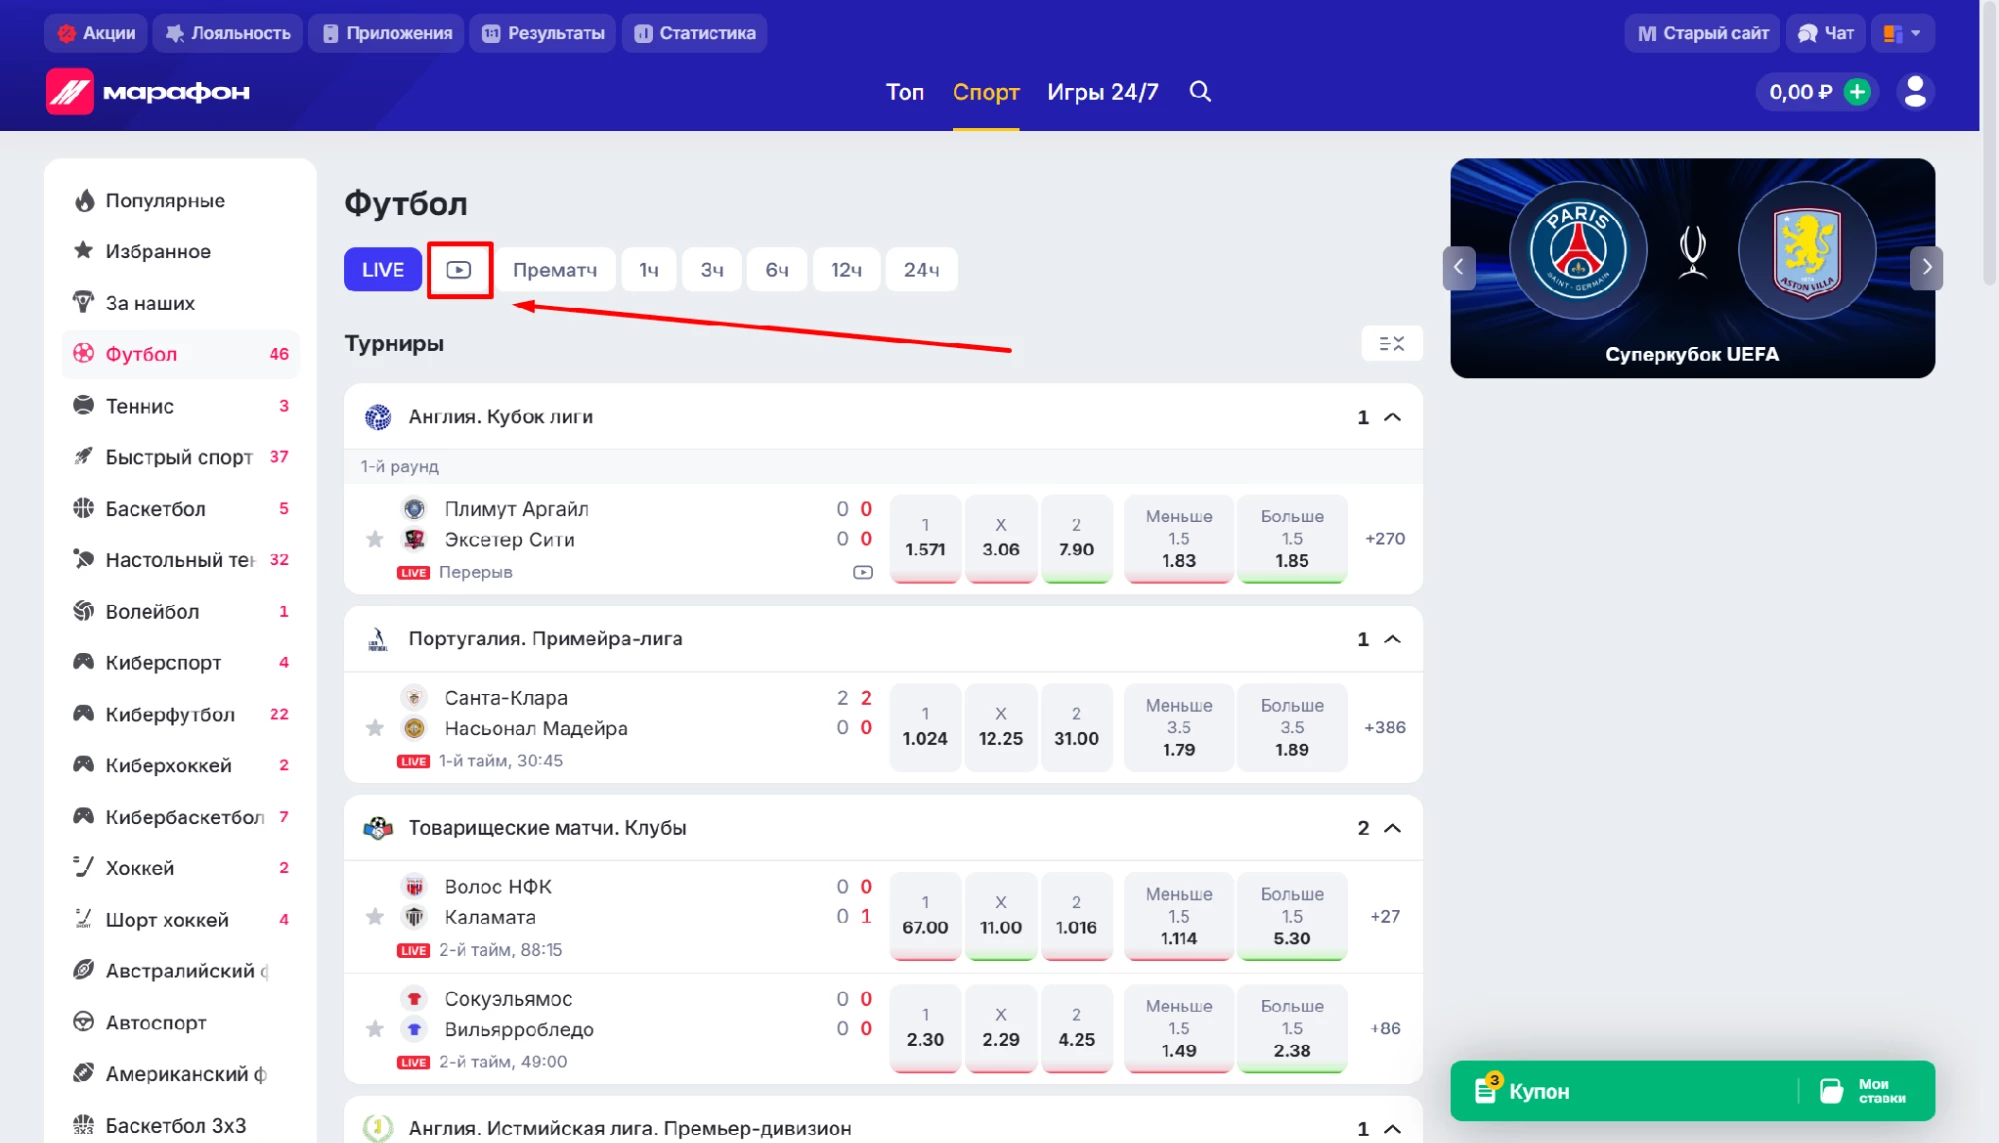Viewport: 1999px width, 1143px height.
Task: Open Мои ставки in the coupon bar
Action: (1864, 1091)
